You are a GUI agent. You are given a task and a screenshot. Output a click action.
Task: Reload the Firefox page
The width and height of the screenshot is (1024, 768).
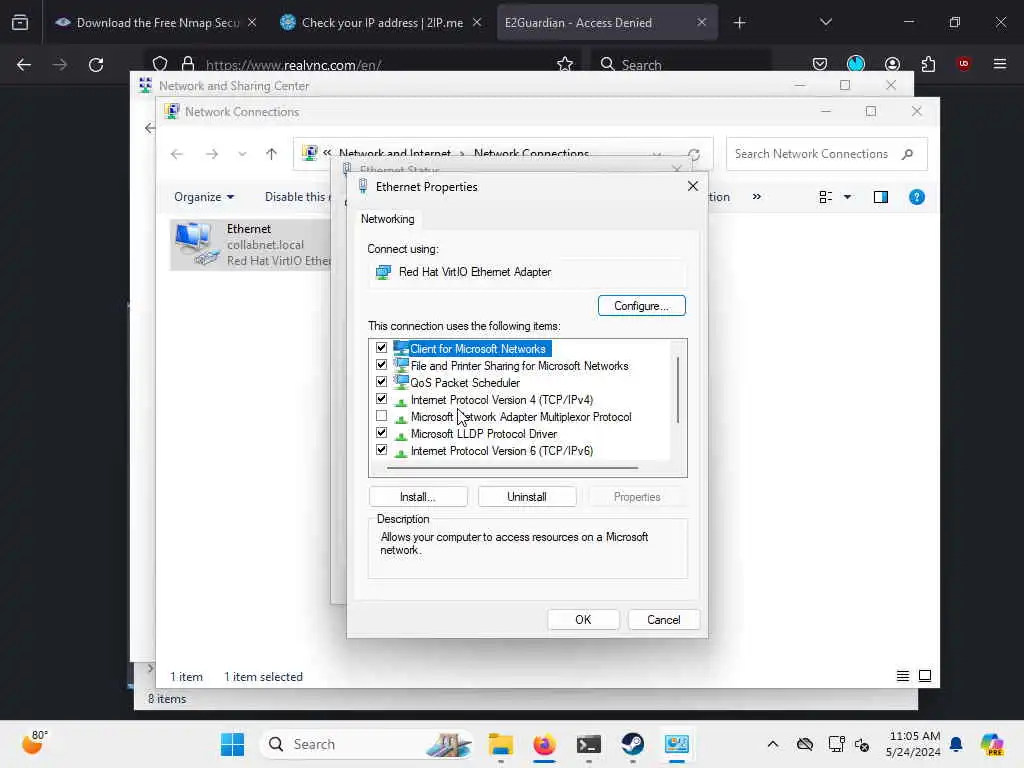(x=96, y=65)
